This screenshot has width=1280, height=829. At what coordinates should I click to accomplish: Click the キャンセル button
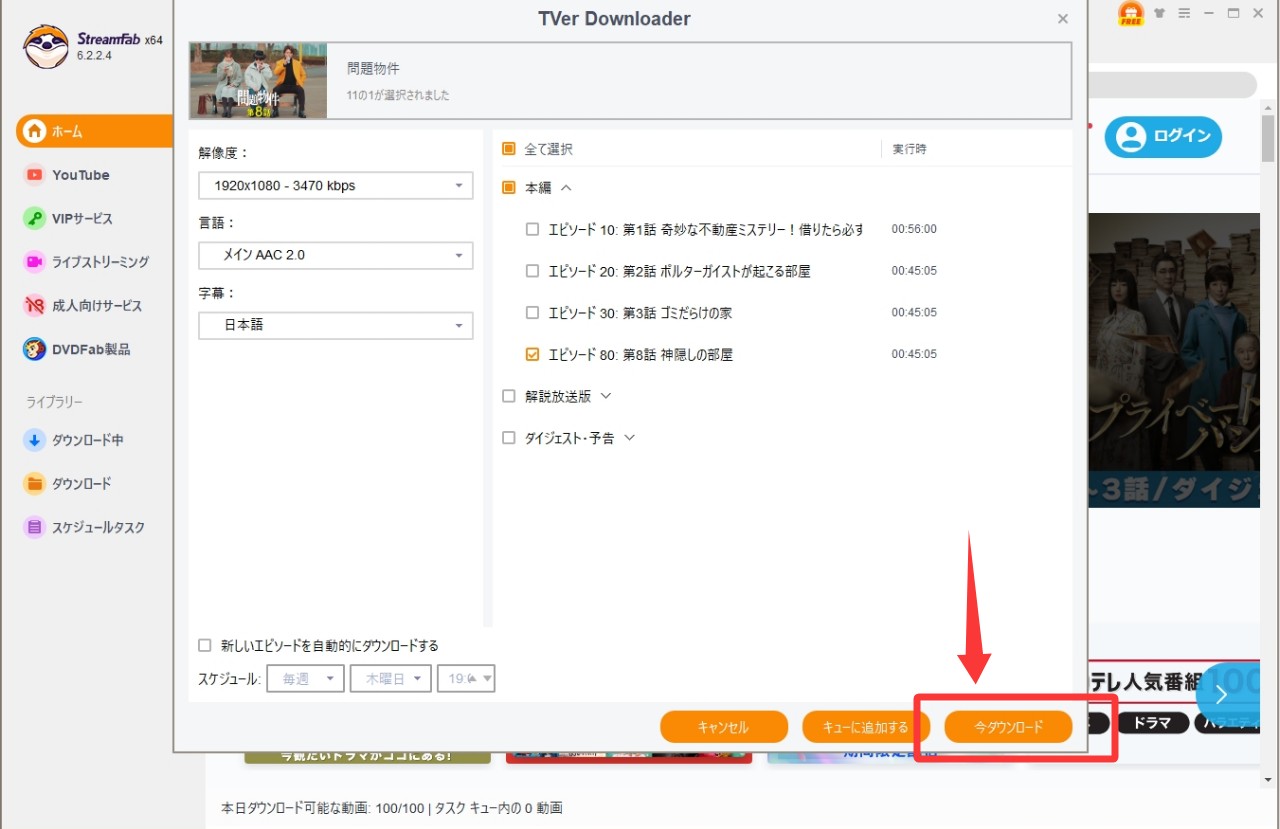point(723,727)
